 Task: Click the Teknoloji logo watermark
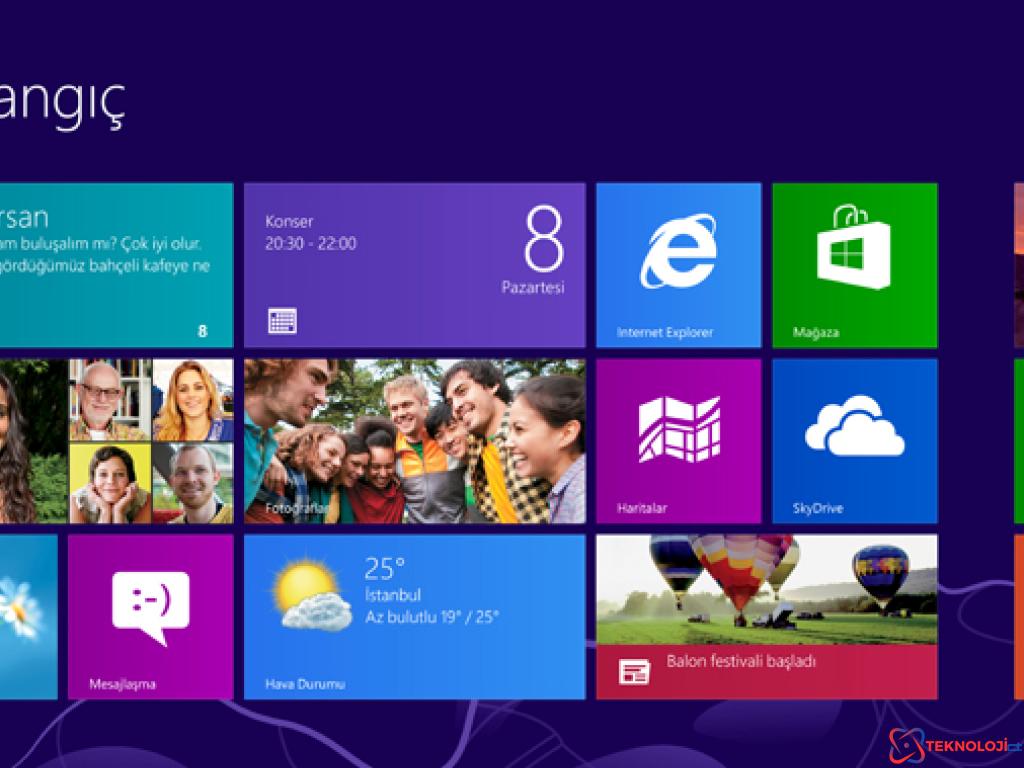(x=954, y=745)
